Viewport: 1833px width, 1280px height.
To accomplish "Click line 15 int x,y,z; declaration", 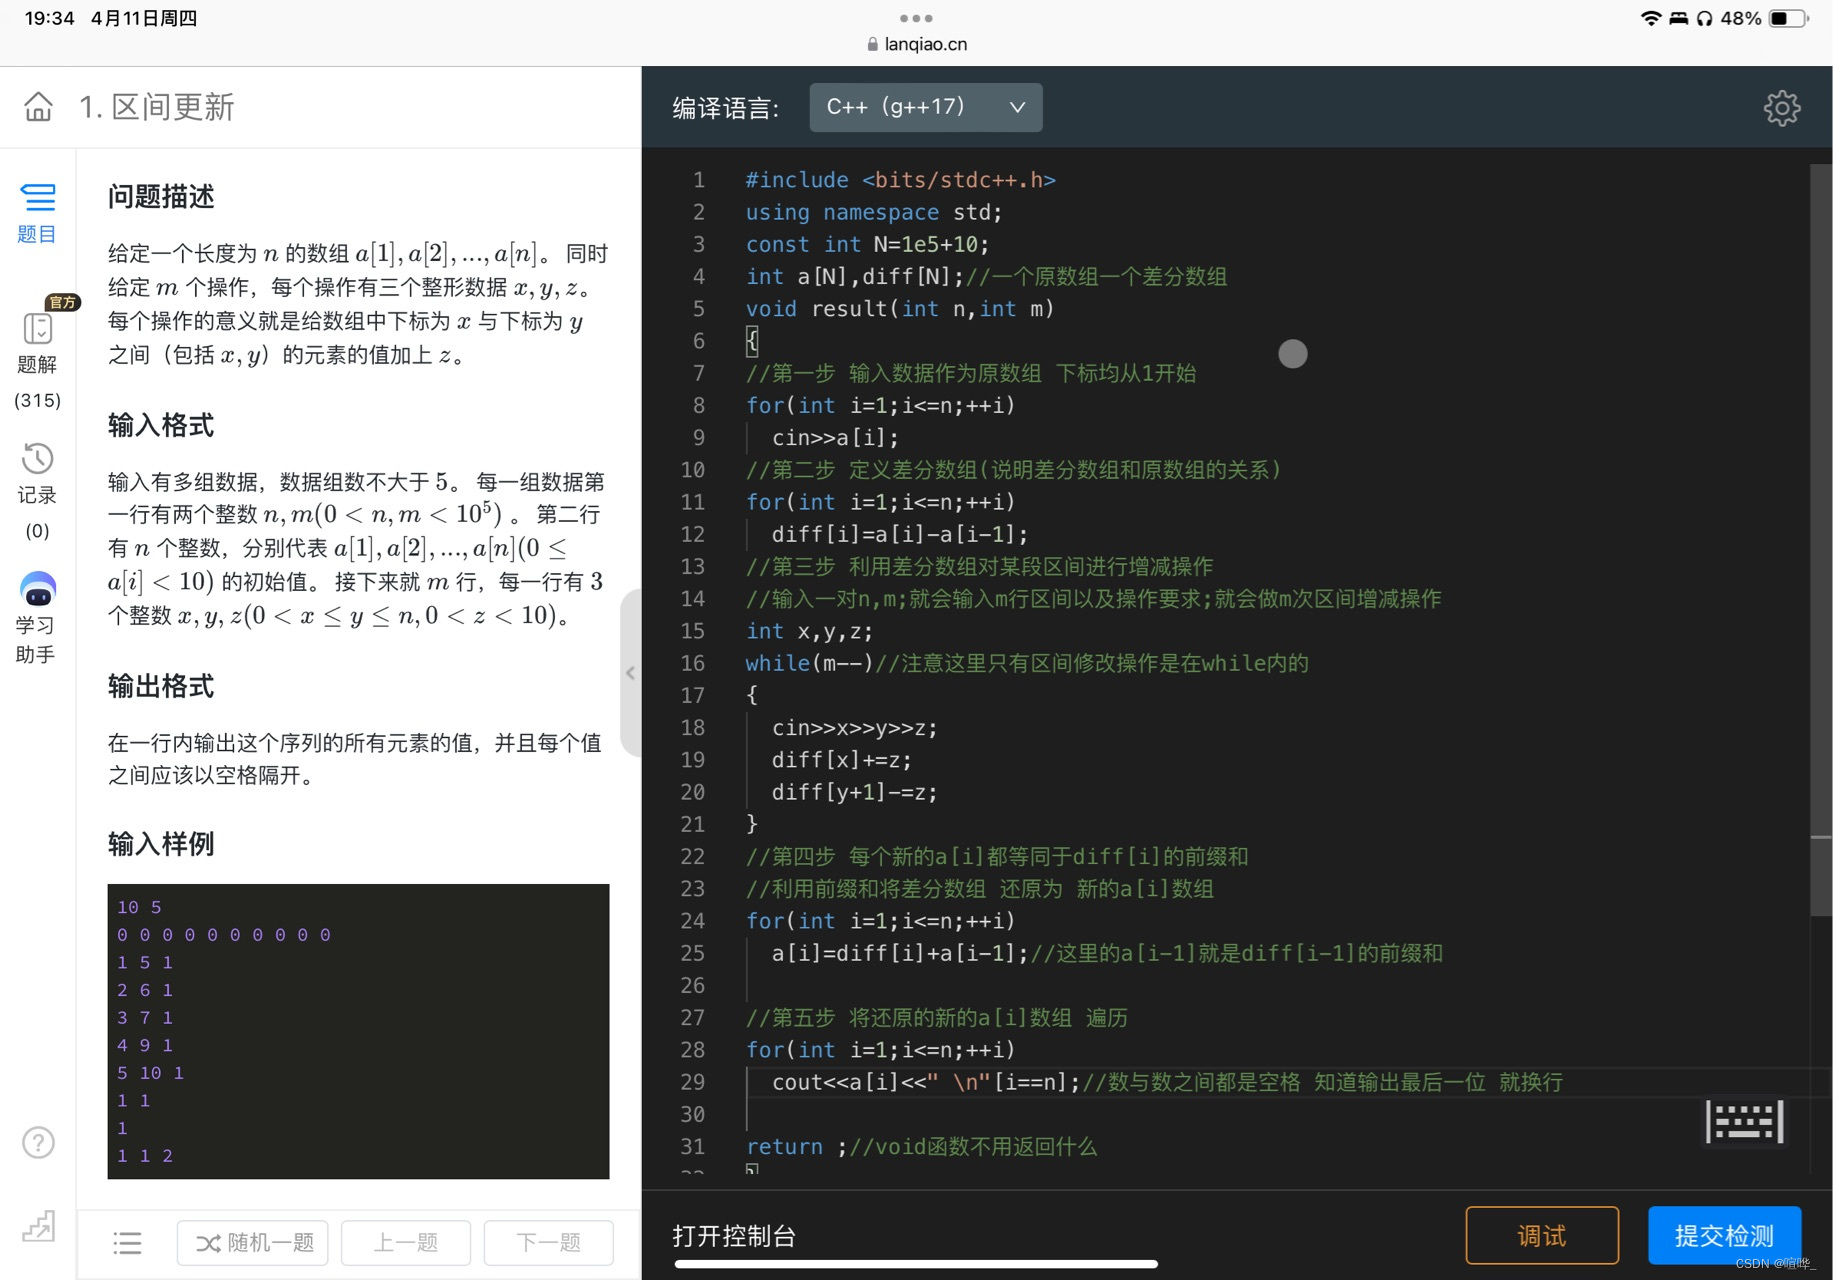I will coord(809,631).
